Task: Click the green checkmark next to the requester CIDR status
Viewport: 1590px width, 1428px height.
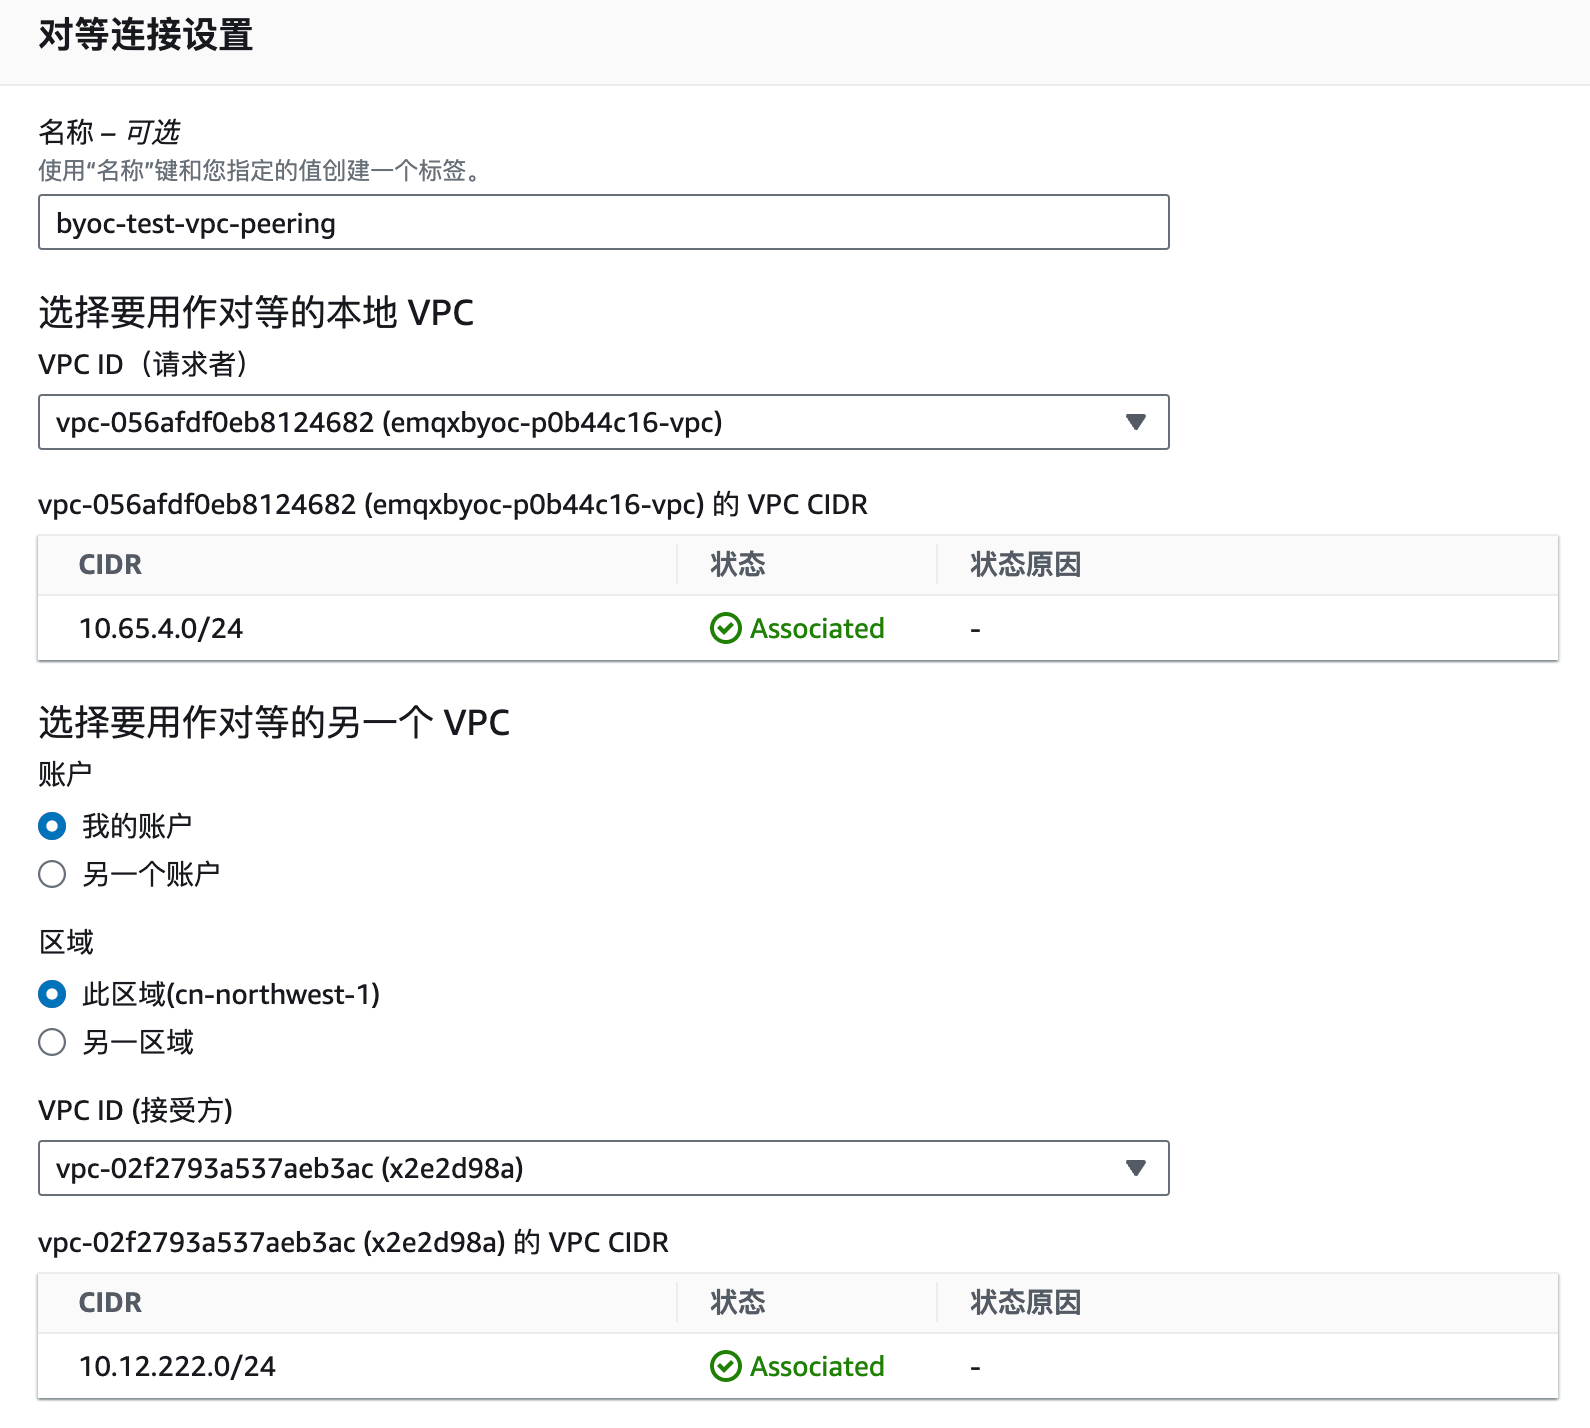Action: pyautogui.click(x=726, y=628)
